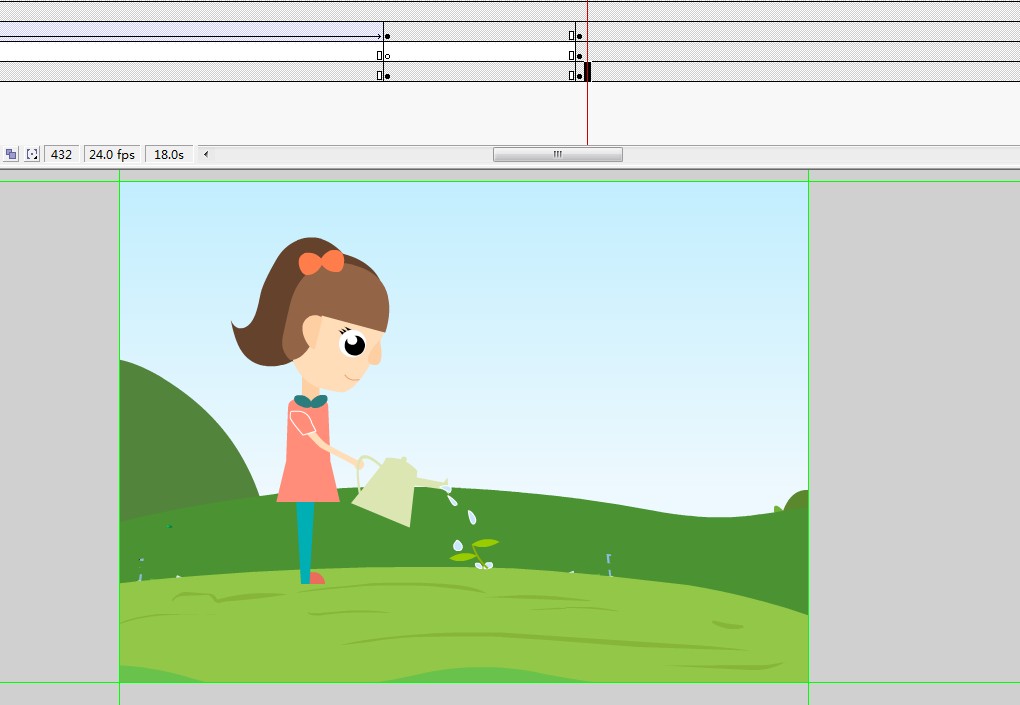Open the Modify Onion Markers icon
This screenshot has height=705, width=1020.
click(32, 154)
